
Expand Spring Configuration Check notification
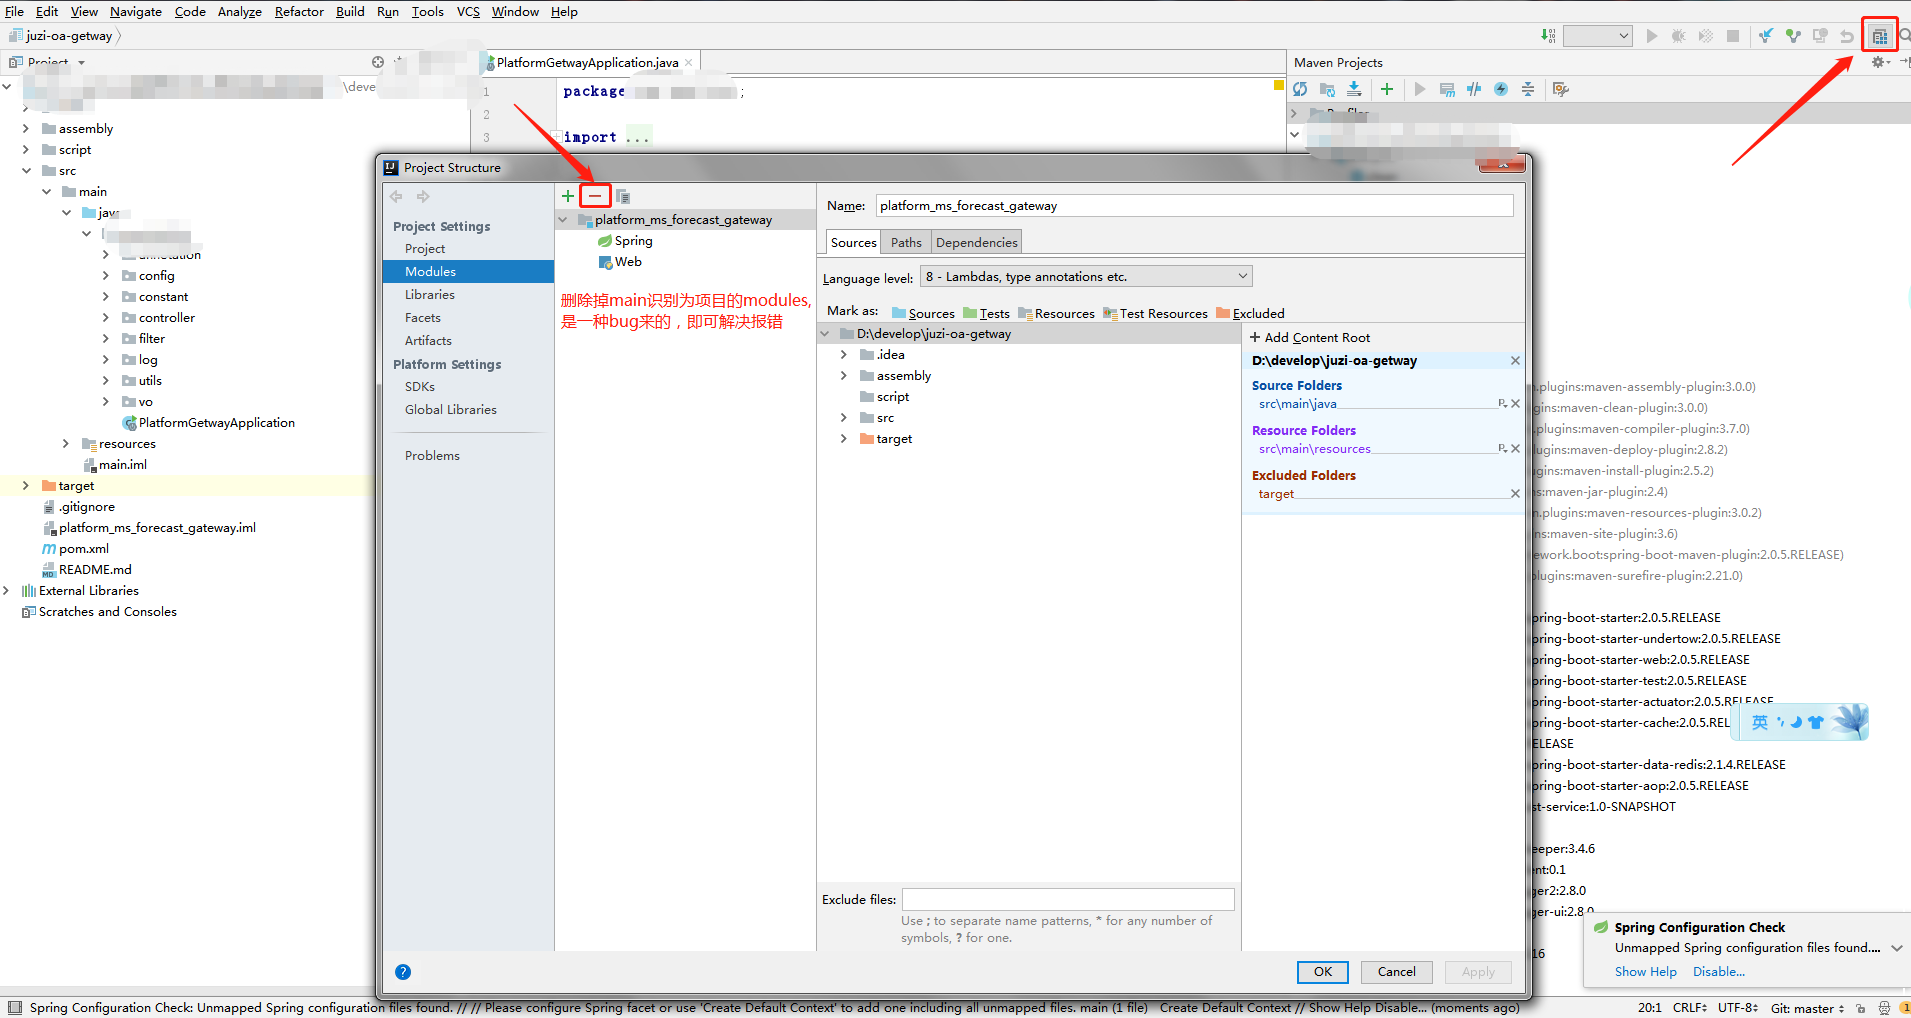[1897, 948]
